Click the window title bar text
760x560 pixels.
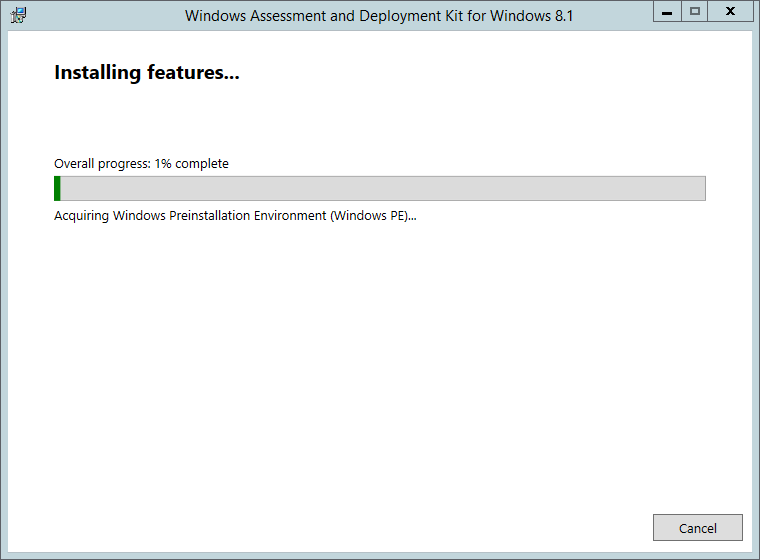379,16
